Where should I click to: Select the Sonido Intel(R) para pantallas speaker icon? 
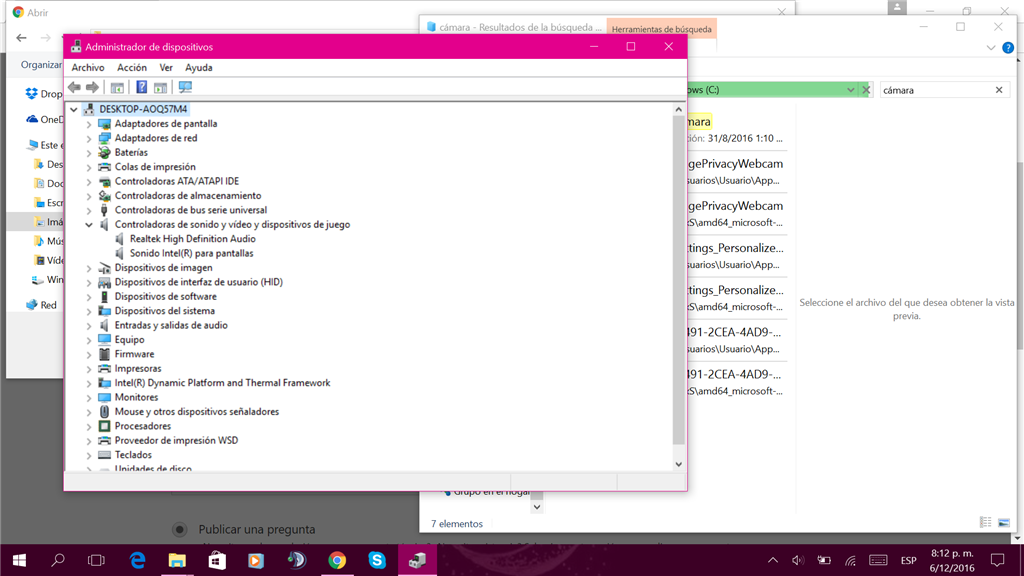120,253
